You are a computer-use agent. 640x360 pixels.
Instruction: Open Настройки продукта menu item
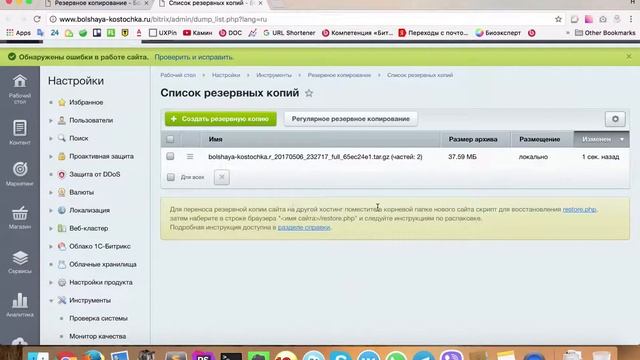pos(101,282)
